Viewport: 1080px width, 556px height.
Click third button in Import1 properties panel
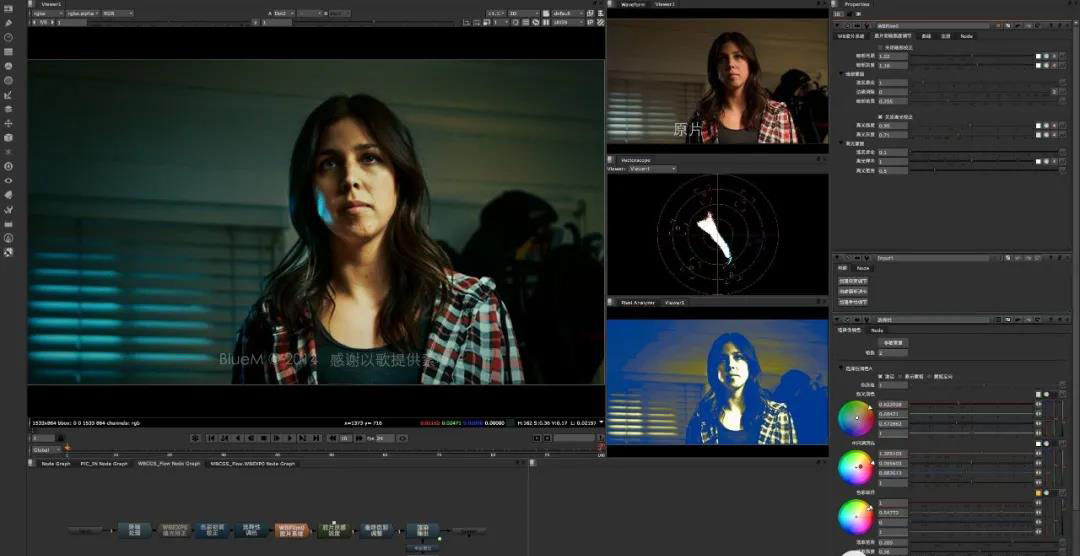tap(853, 302)
